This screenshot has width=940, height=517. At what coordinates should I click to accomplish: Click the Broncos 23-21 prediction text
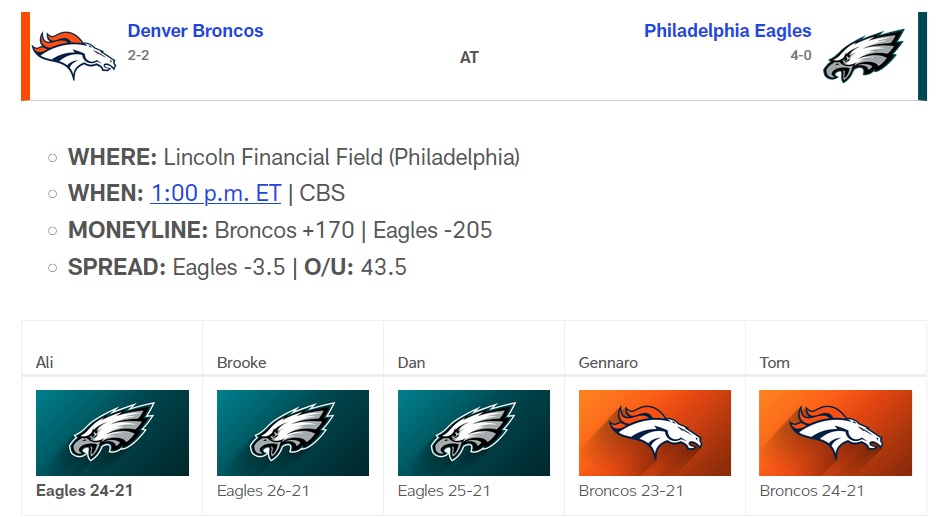coord(631,490)
